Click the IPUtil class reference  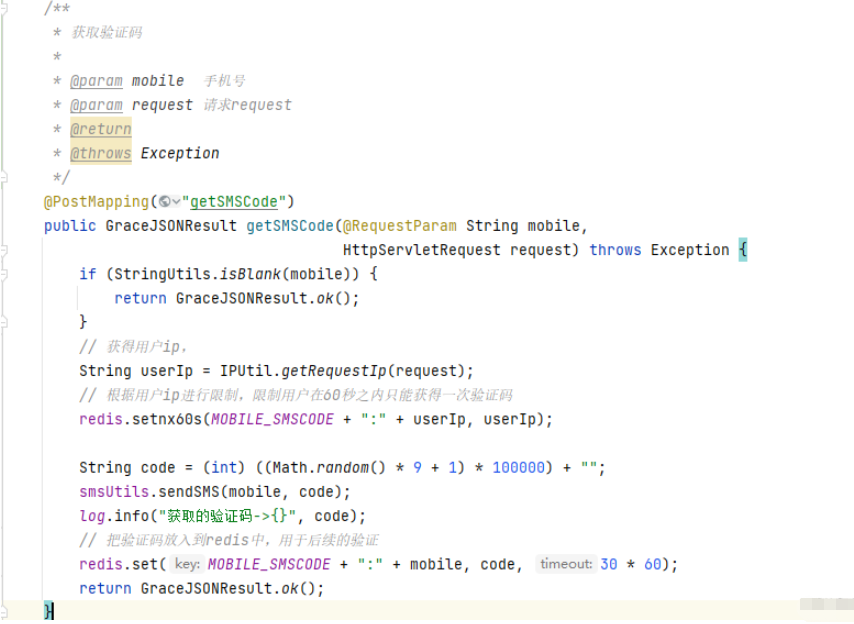(x=246, y=371)
